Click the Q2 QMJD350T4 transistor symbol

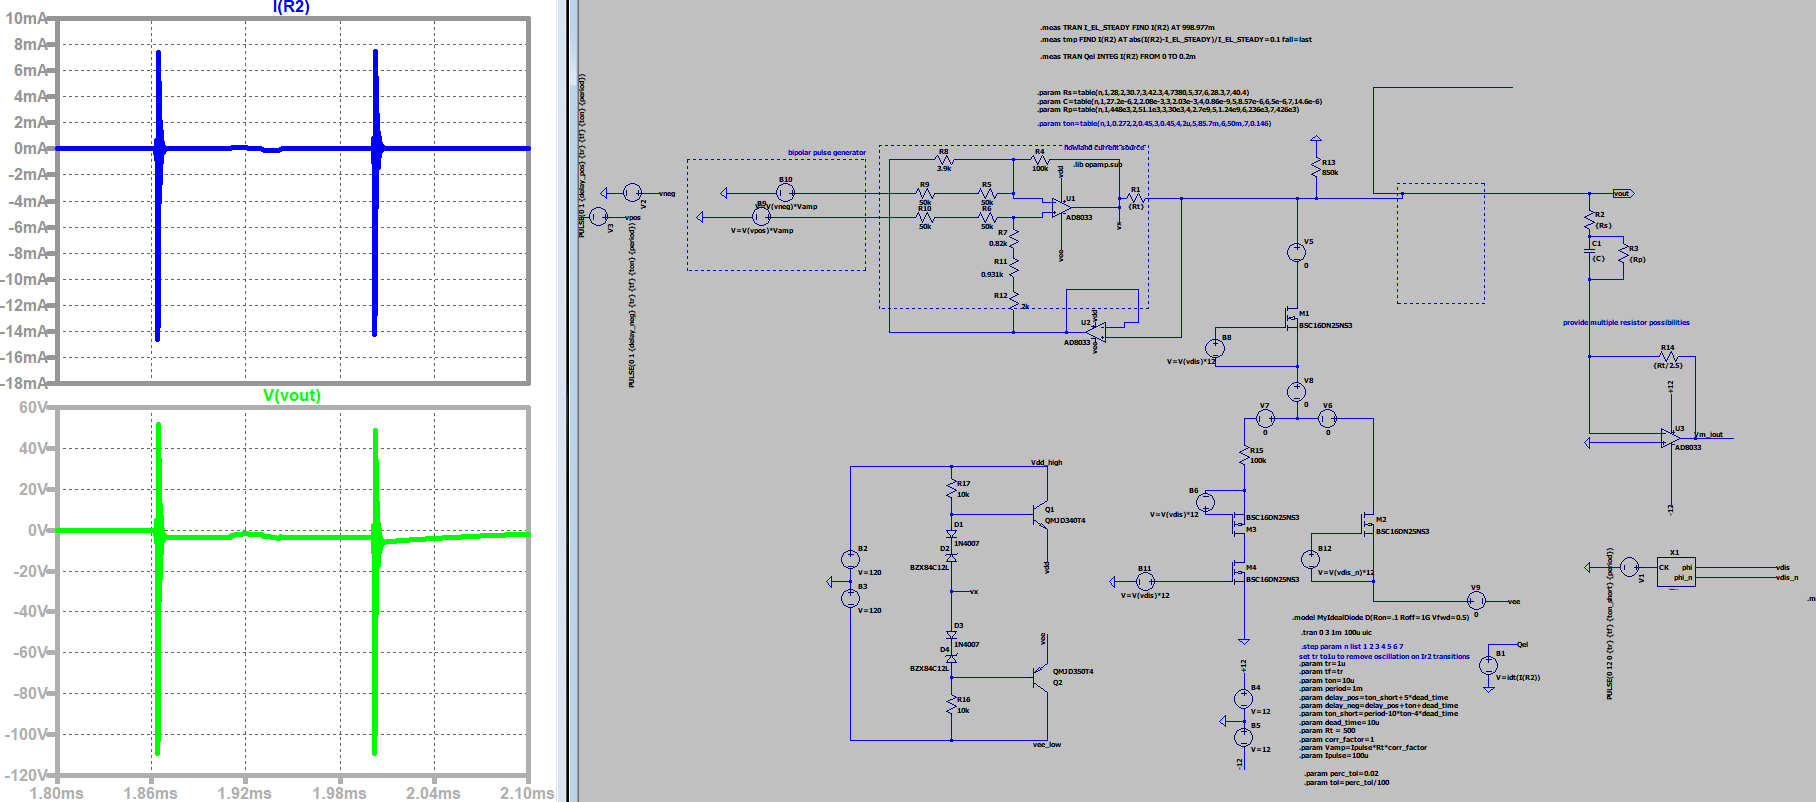(x=1040, y=677)
